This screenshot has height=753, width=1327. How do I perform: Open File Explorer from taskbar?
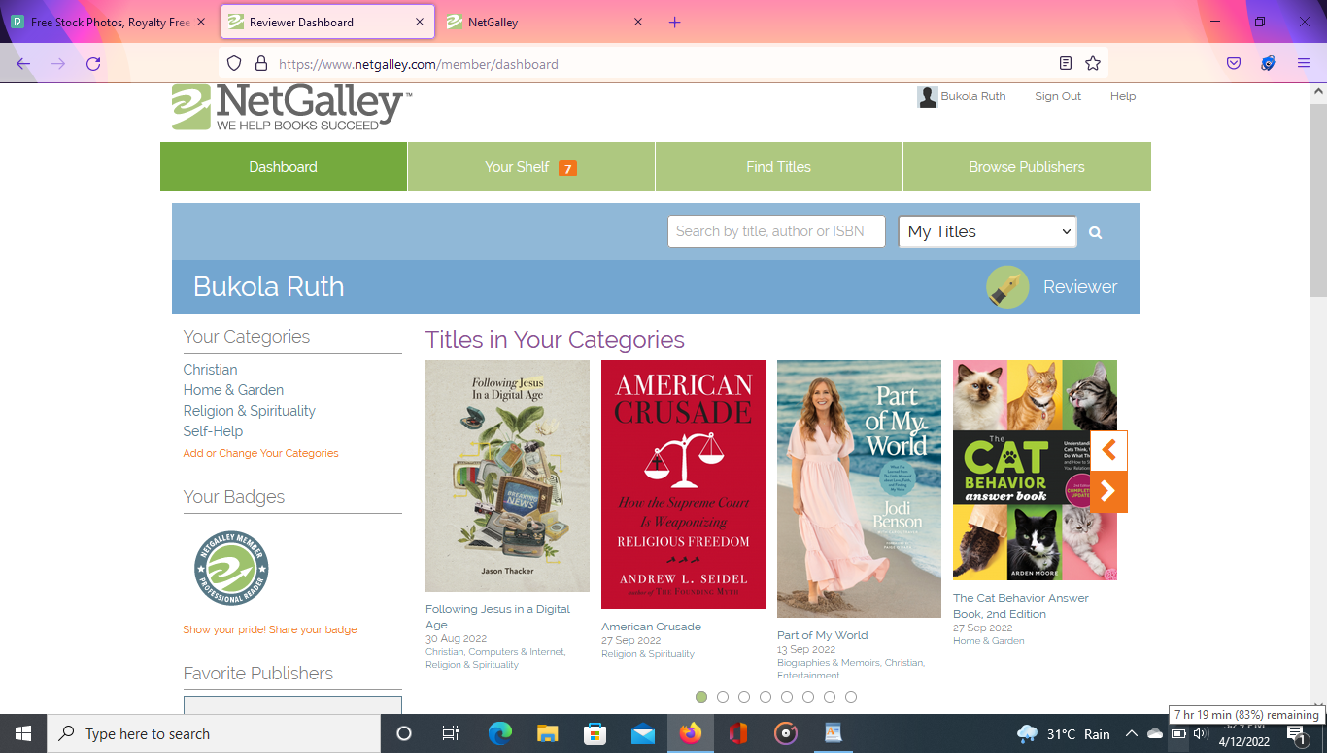pos(547,734)
